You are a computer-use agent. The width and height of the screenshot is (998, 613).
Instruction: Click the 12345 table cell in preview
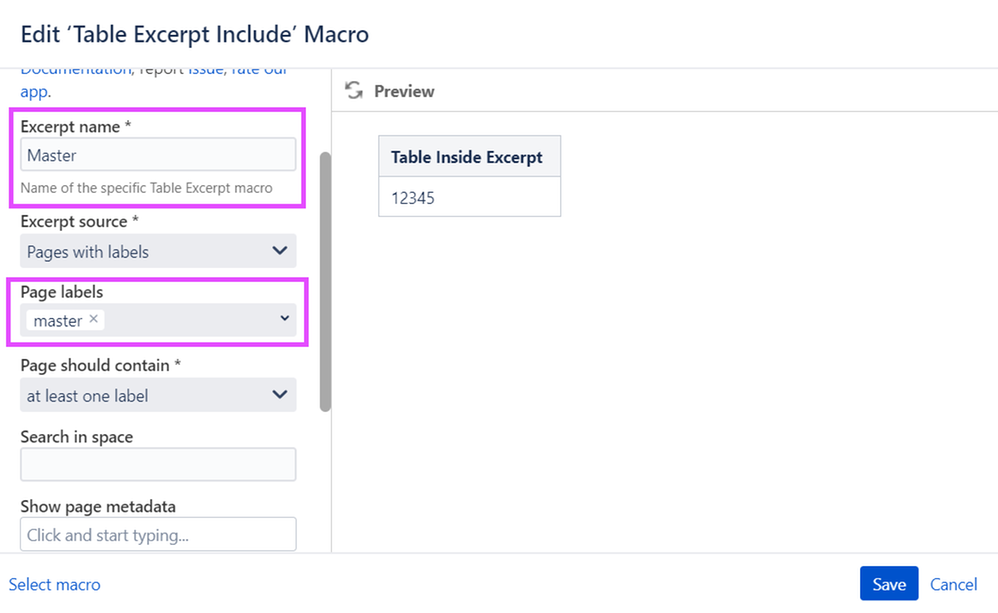[x=469, y=197]
